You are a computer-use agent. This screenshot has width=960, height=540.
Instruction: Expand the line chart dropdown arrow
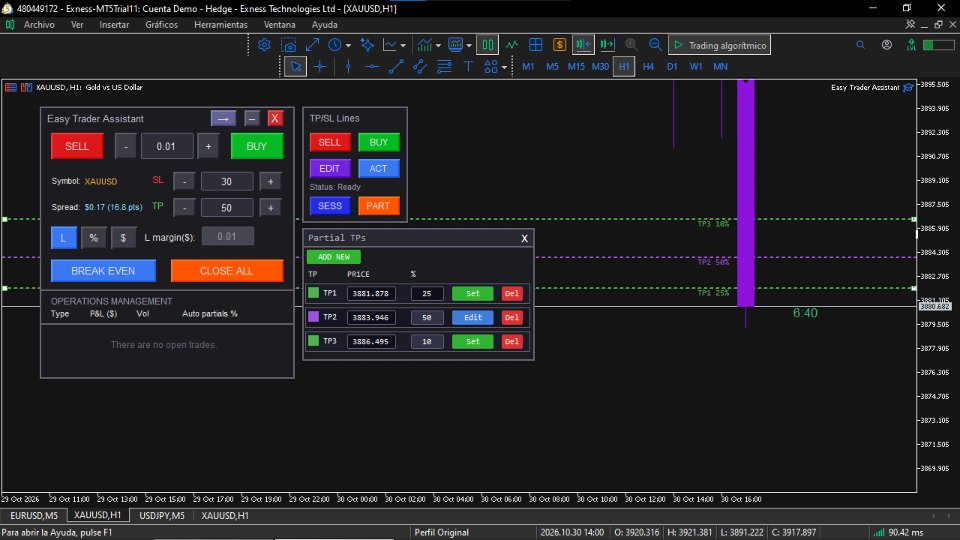pyautogui.click(x=403, y=46)
